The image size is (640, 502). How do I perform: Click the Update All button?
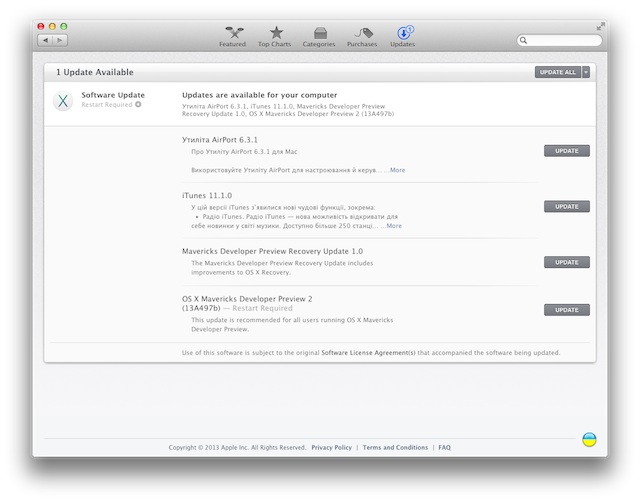[x=558, y=72]
